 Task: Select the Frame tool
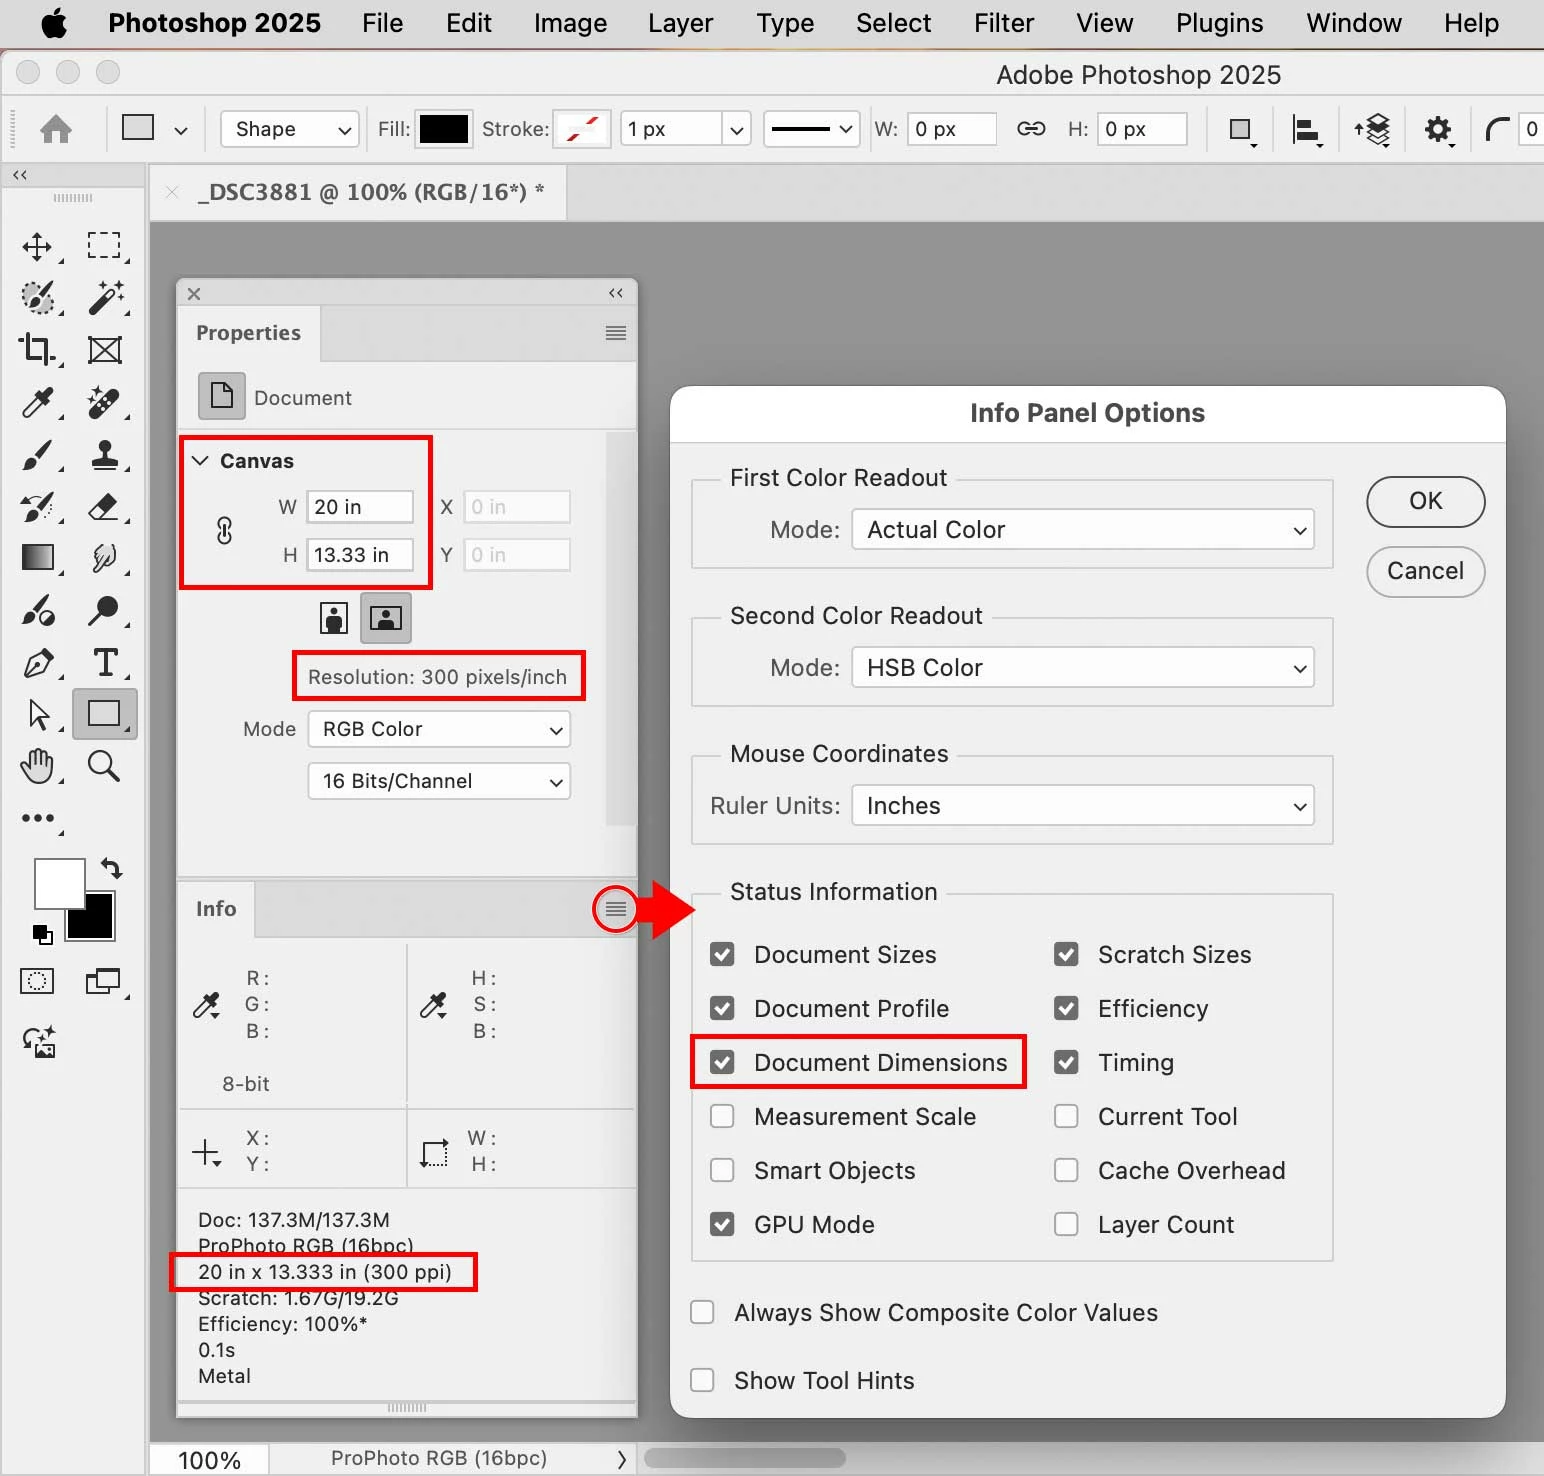tap(105, 350)
